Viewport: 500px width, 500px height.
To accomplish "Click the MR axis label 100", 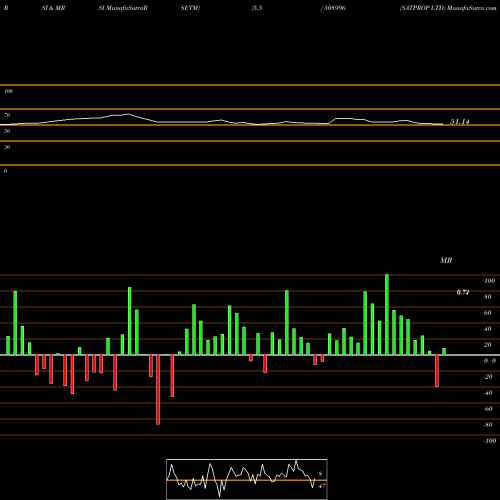I will click(490, 281).
